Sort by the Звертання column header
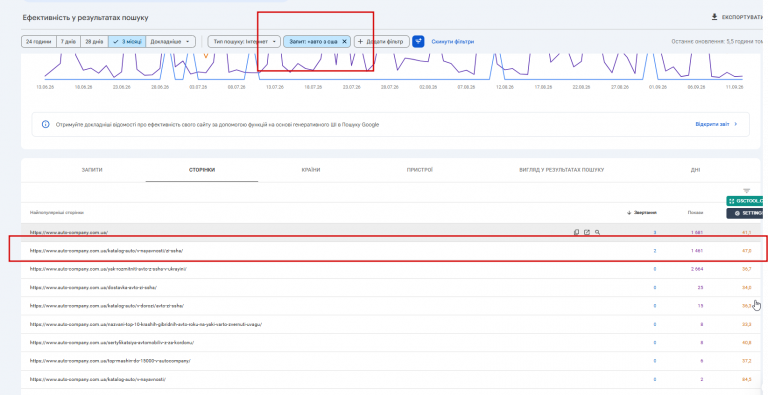Viewport: 768px width, 395px height. 645,213
